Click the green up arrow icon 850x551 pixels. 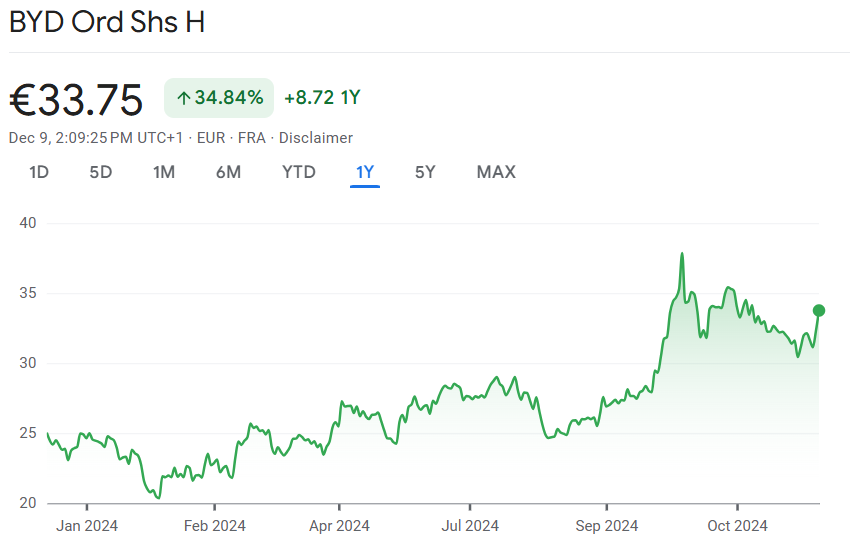tap(183, 98)
